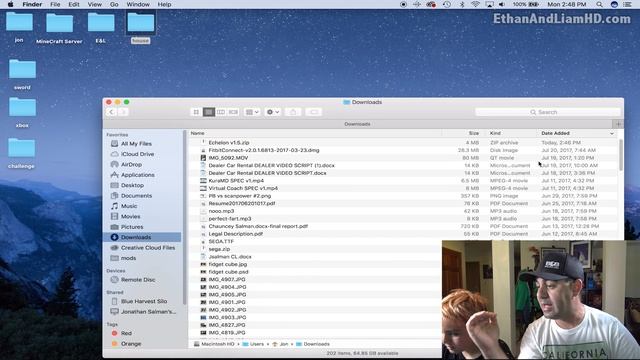Screen dimensions: 640x360
Task: Open Movies in sidebar
Action: click(131, 216)
